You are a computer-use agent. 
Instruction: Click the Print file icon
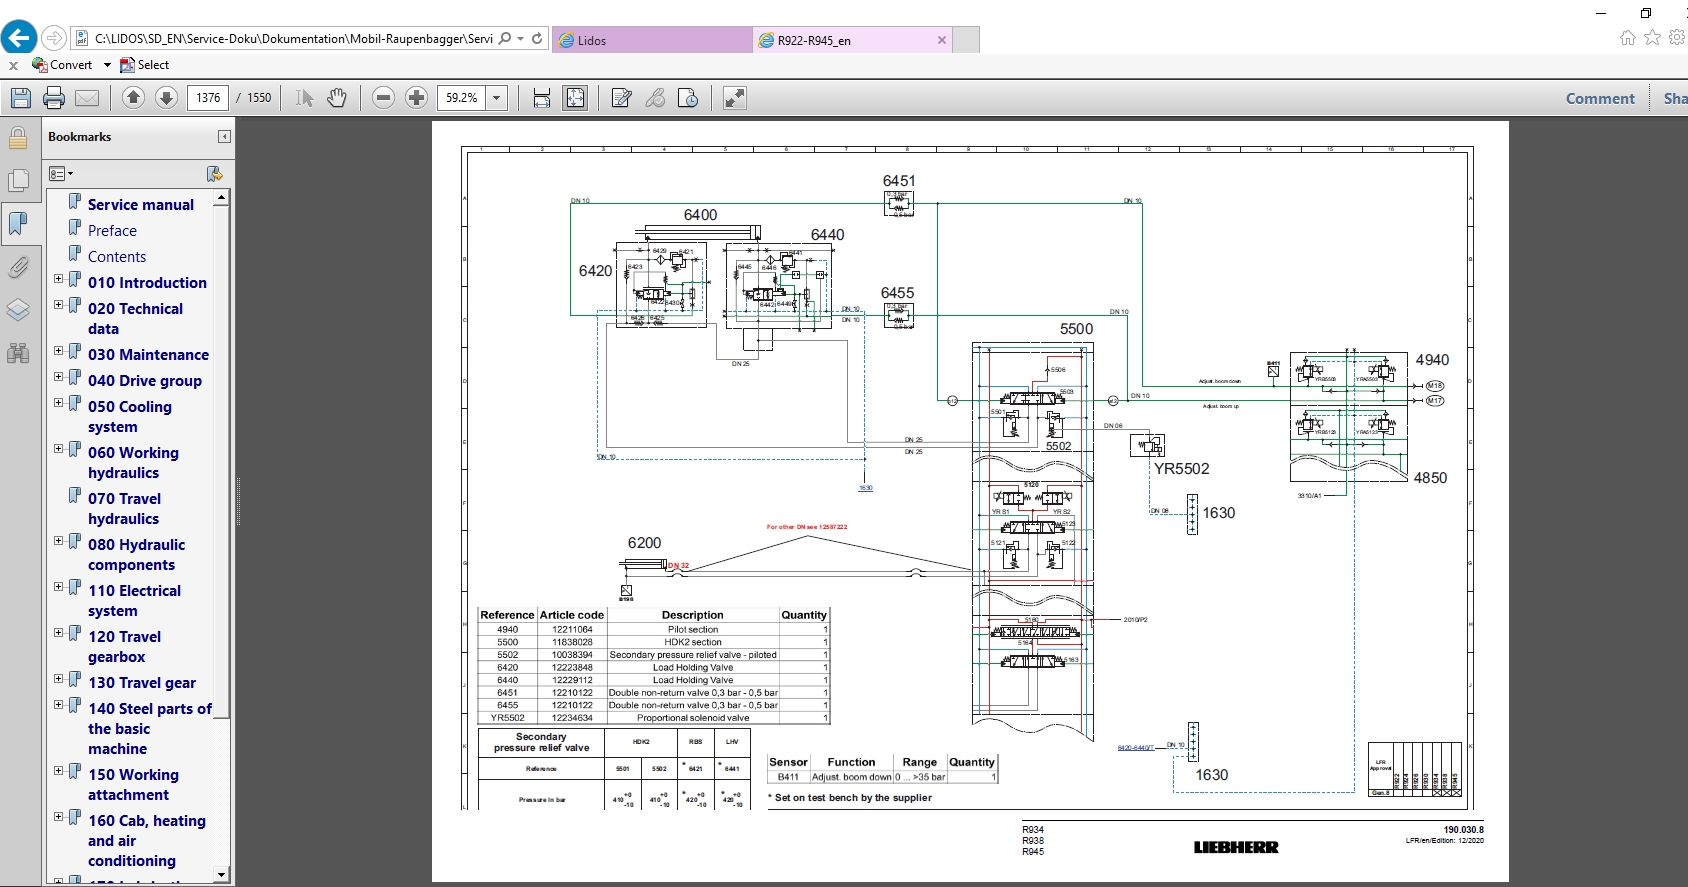point(54,98)
